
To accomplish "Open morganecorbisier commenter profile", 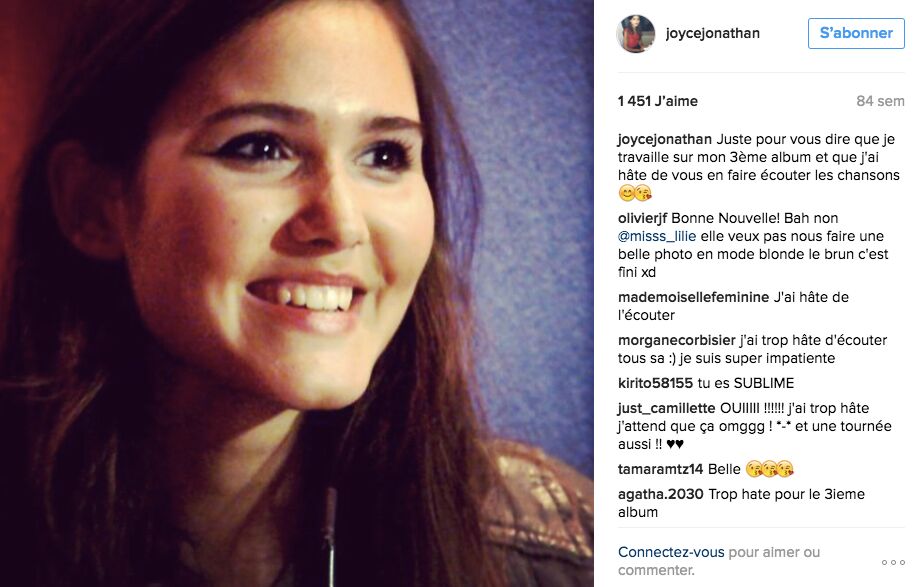I will pos(676,340).
